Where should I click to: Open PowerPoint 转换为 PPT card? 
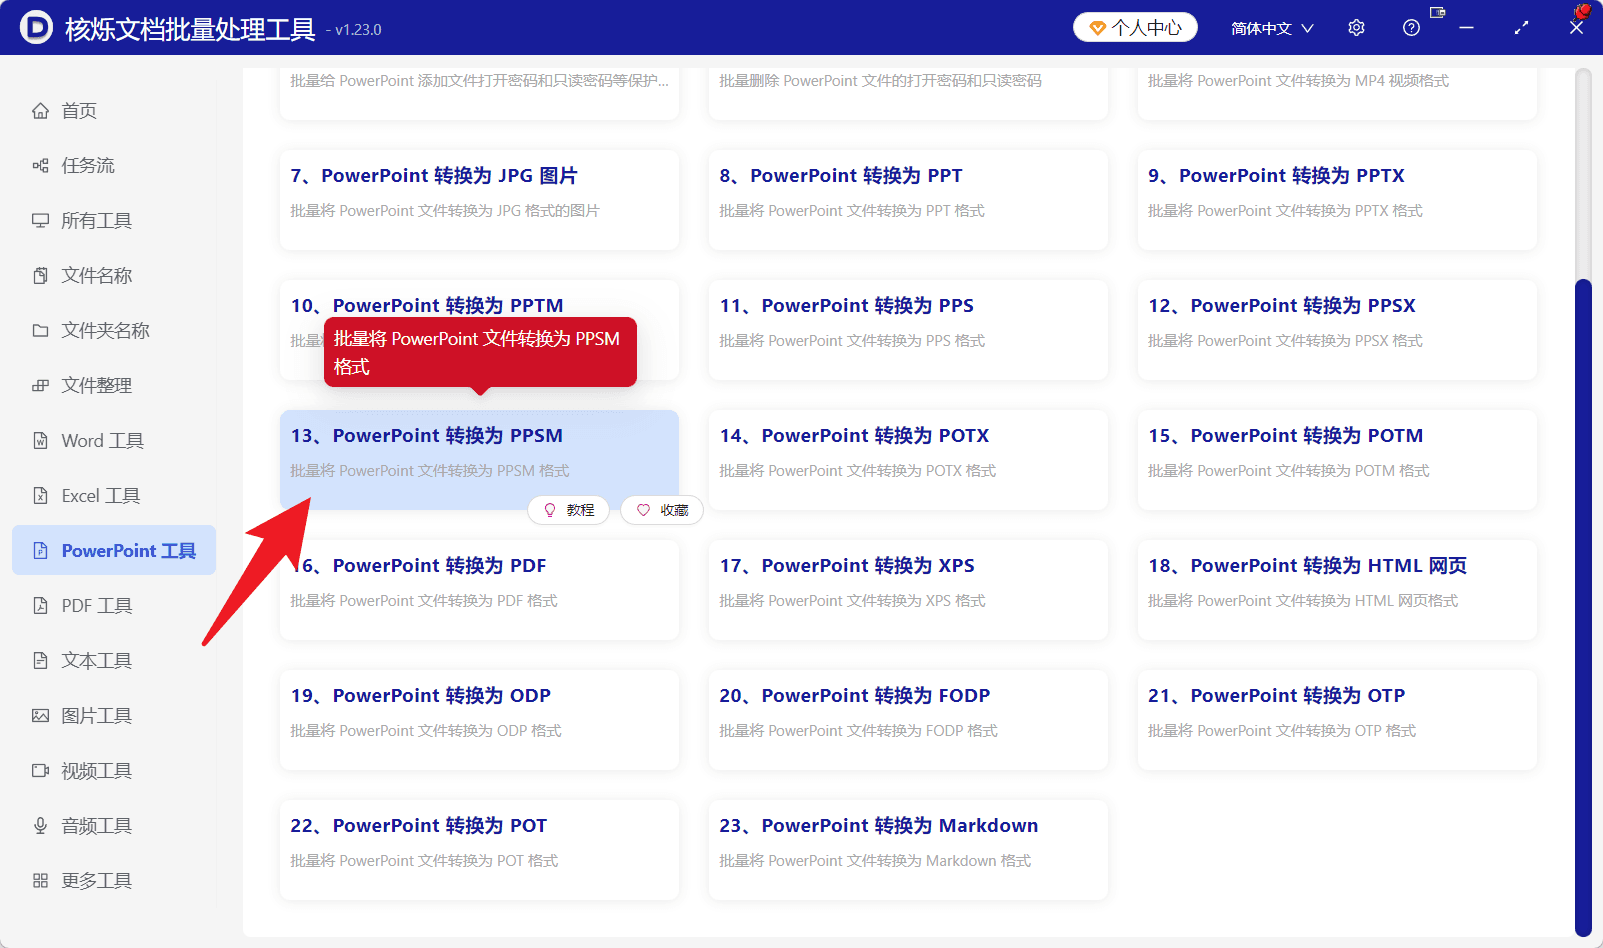pyautogui.click(x=908, y=200)
